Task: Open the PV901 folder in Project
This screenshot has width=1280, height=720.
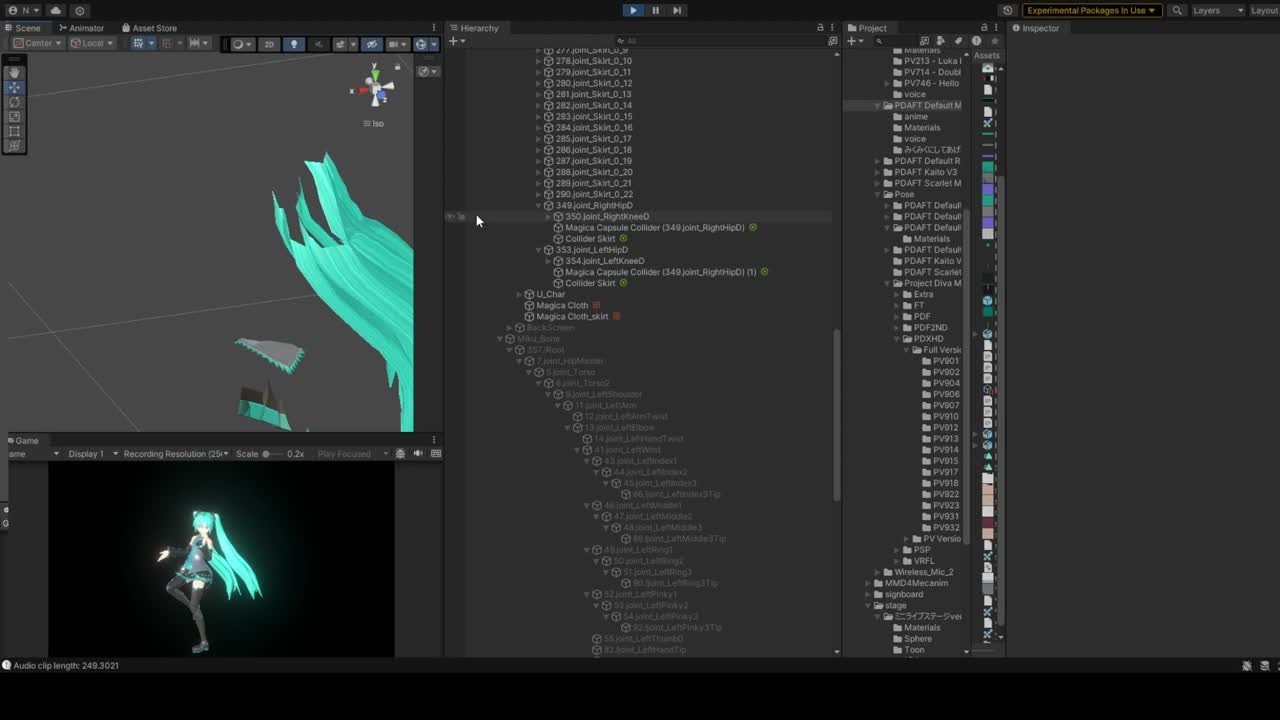Action: tap(945, 361)
